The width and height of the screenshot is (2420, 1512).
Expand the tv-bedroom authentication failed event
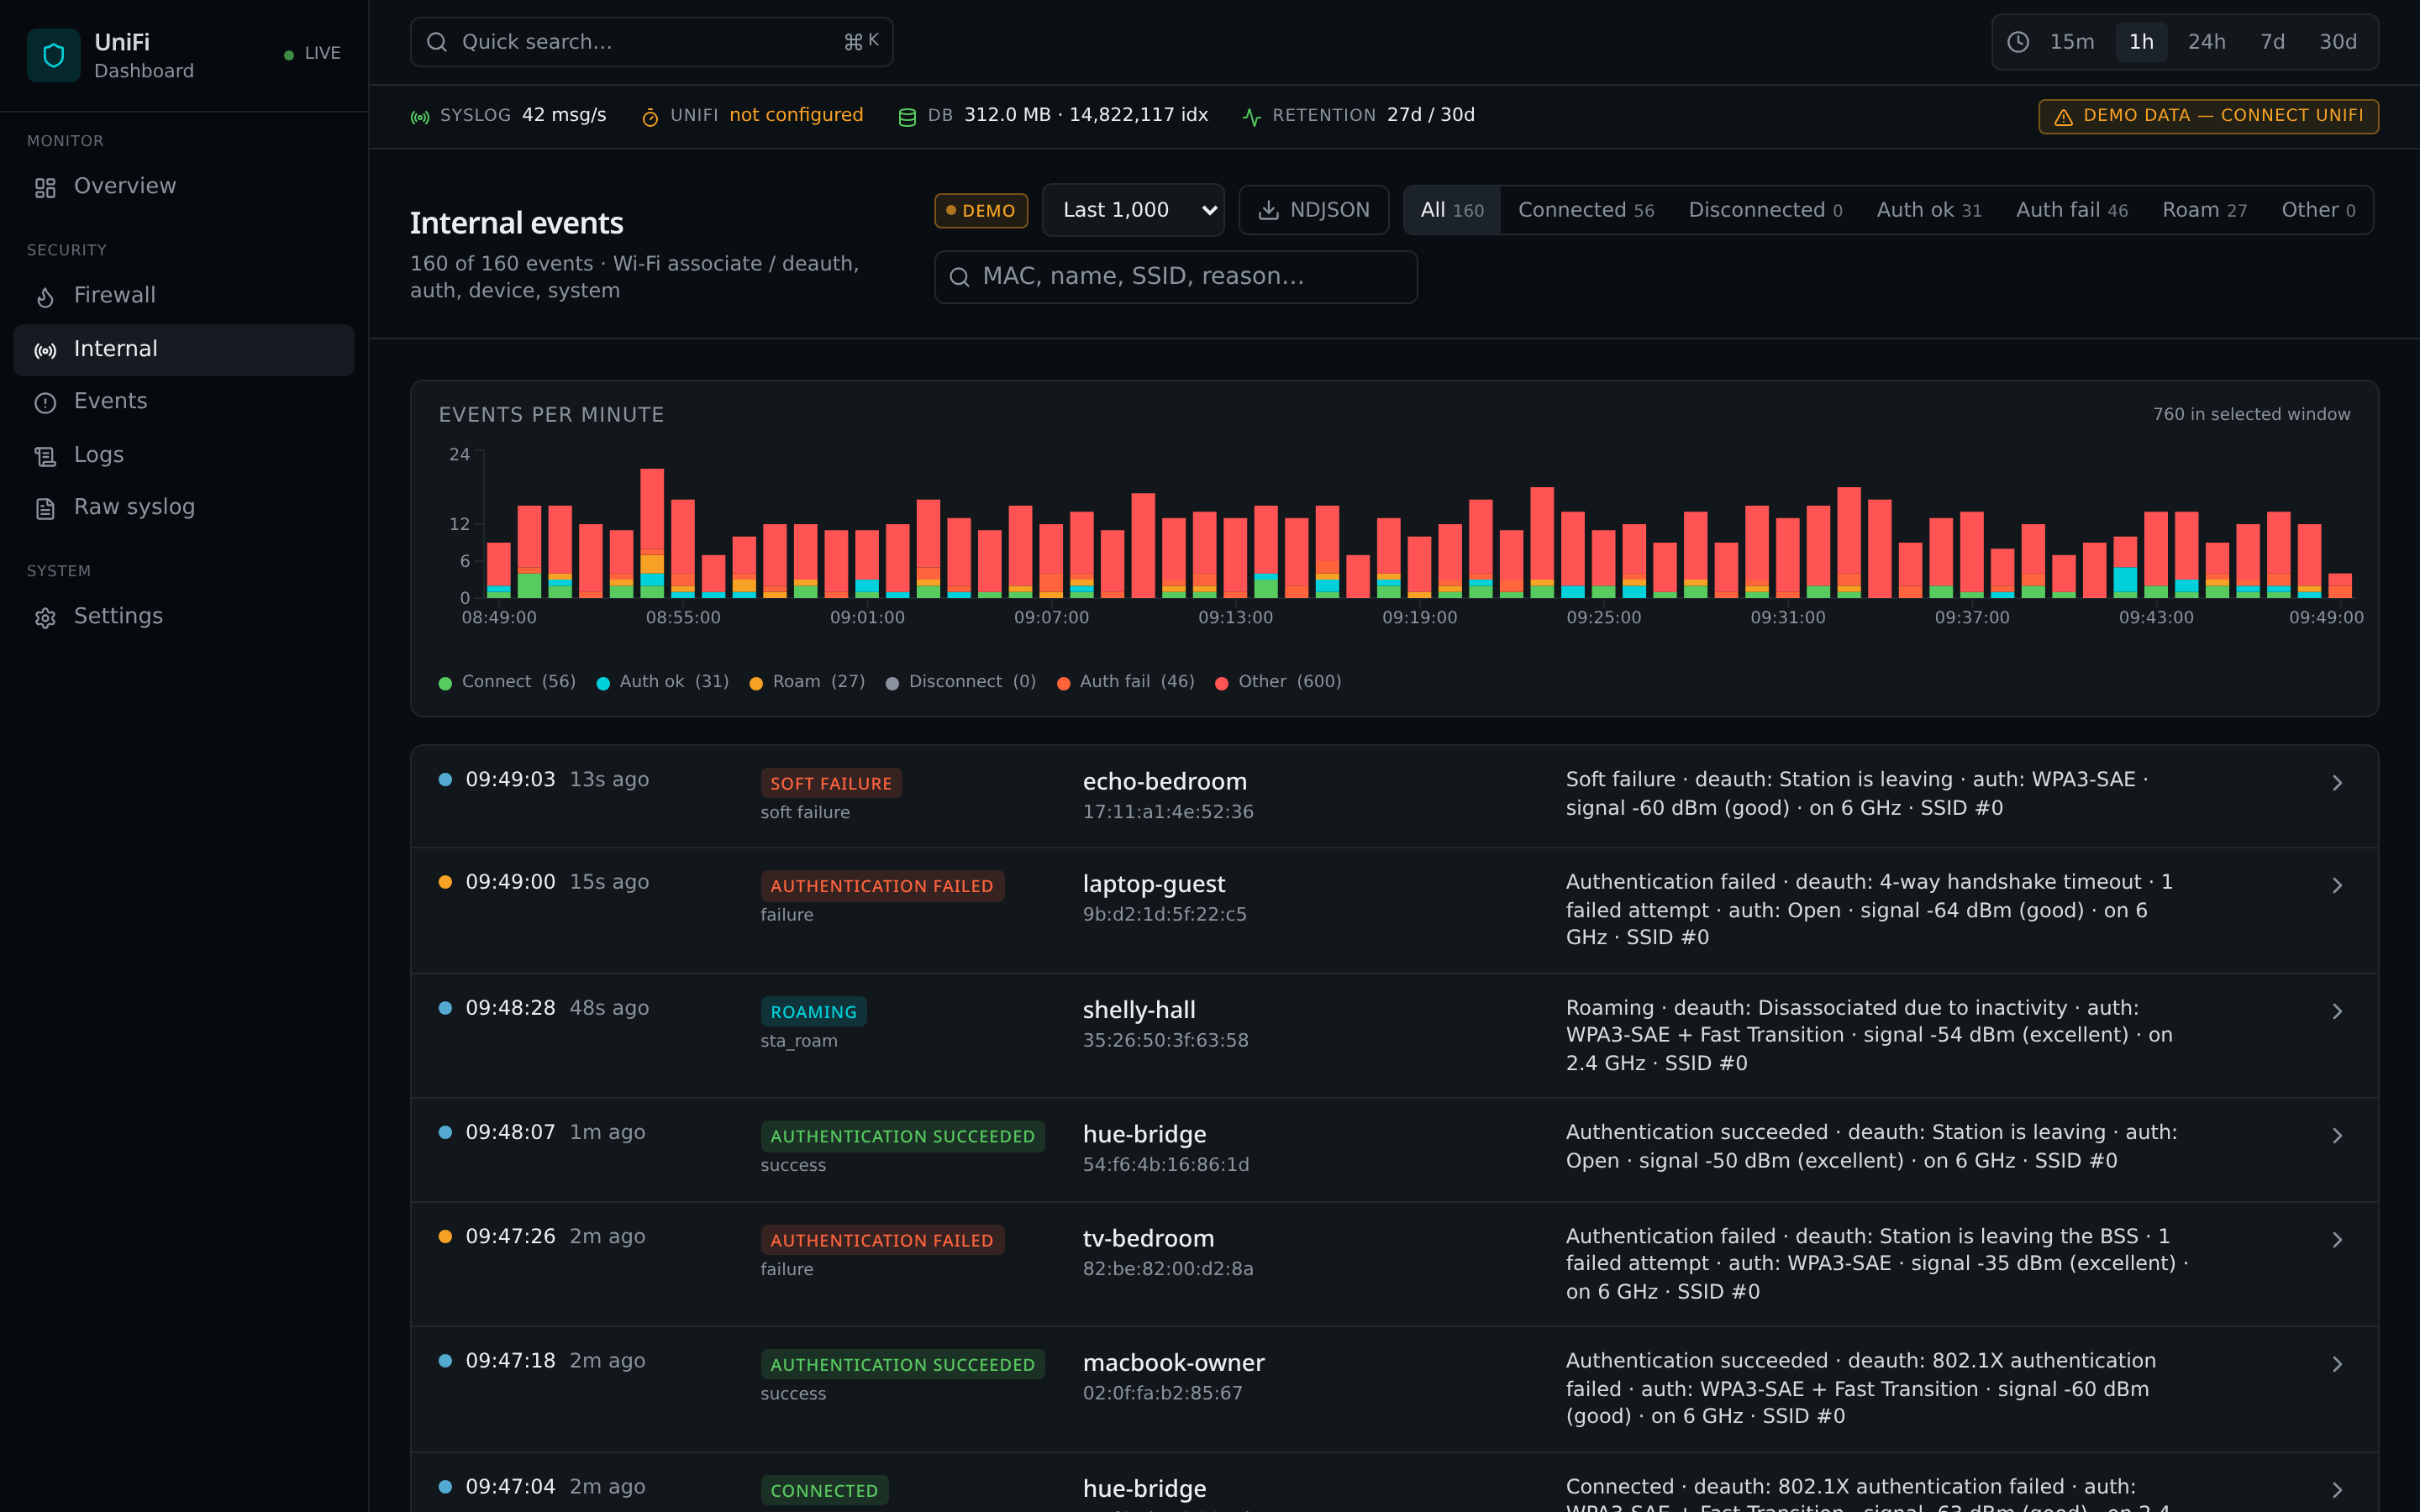point(2337,1240)
